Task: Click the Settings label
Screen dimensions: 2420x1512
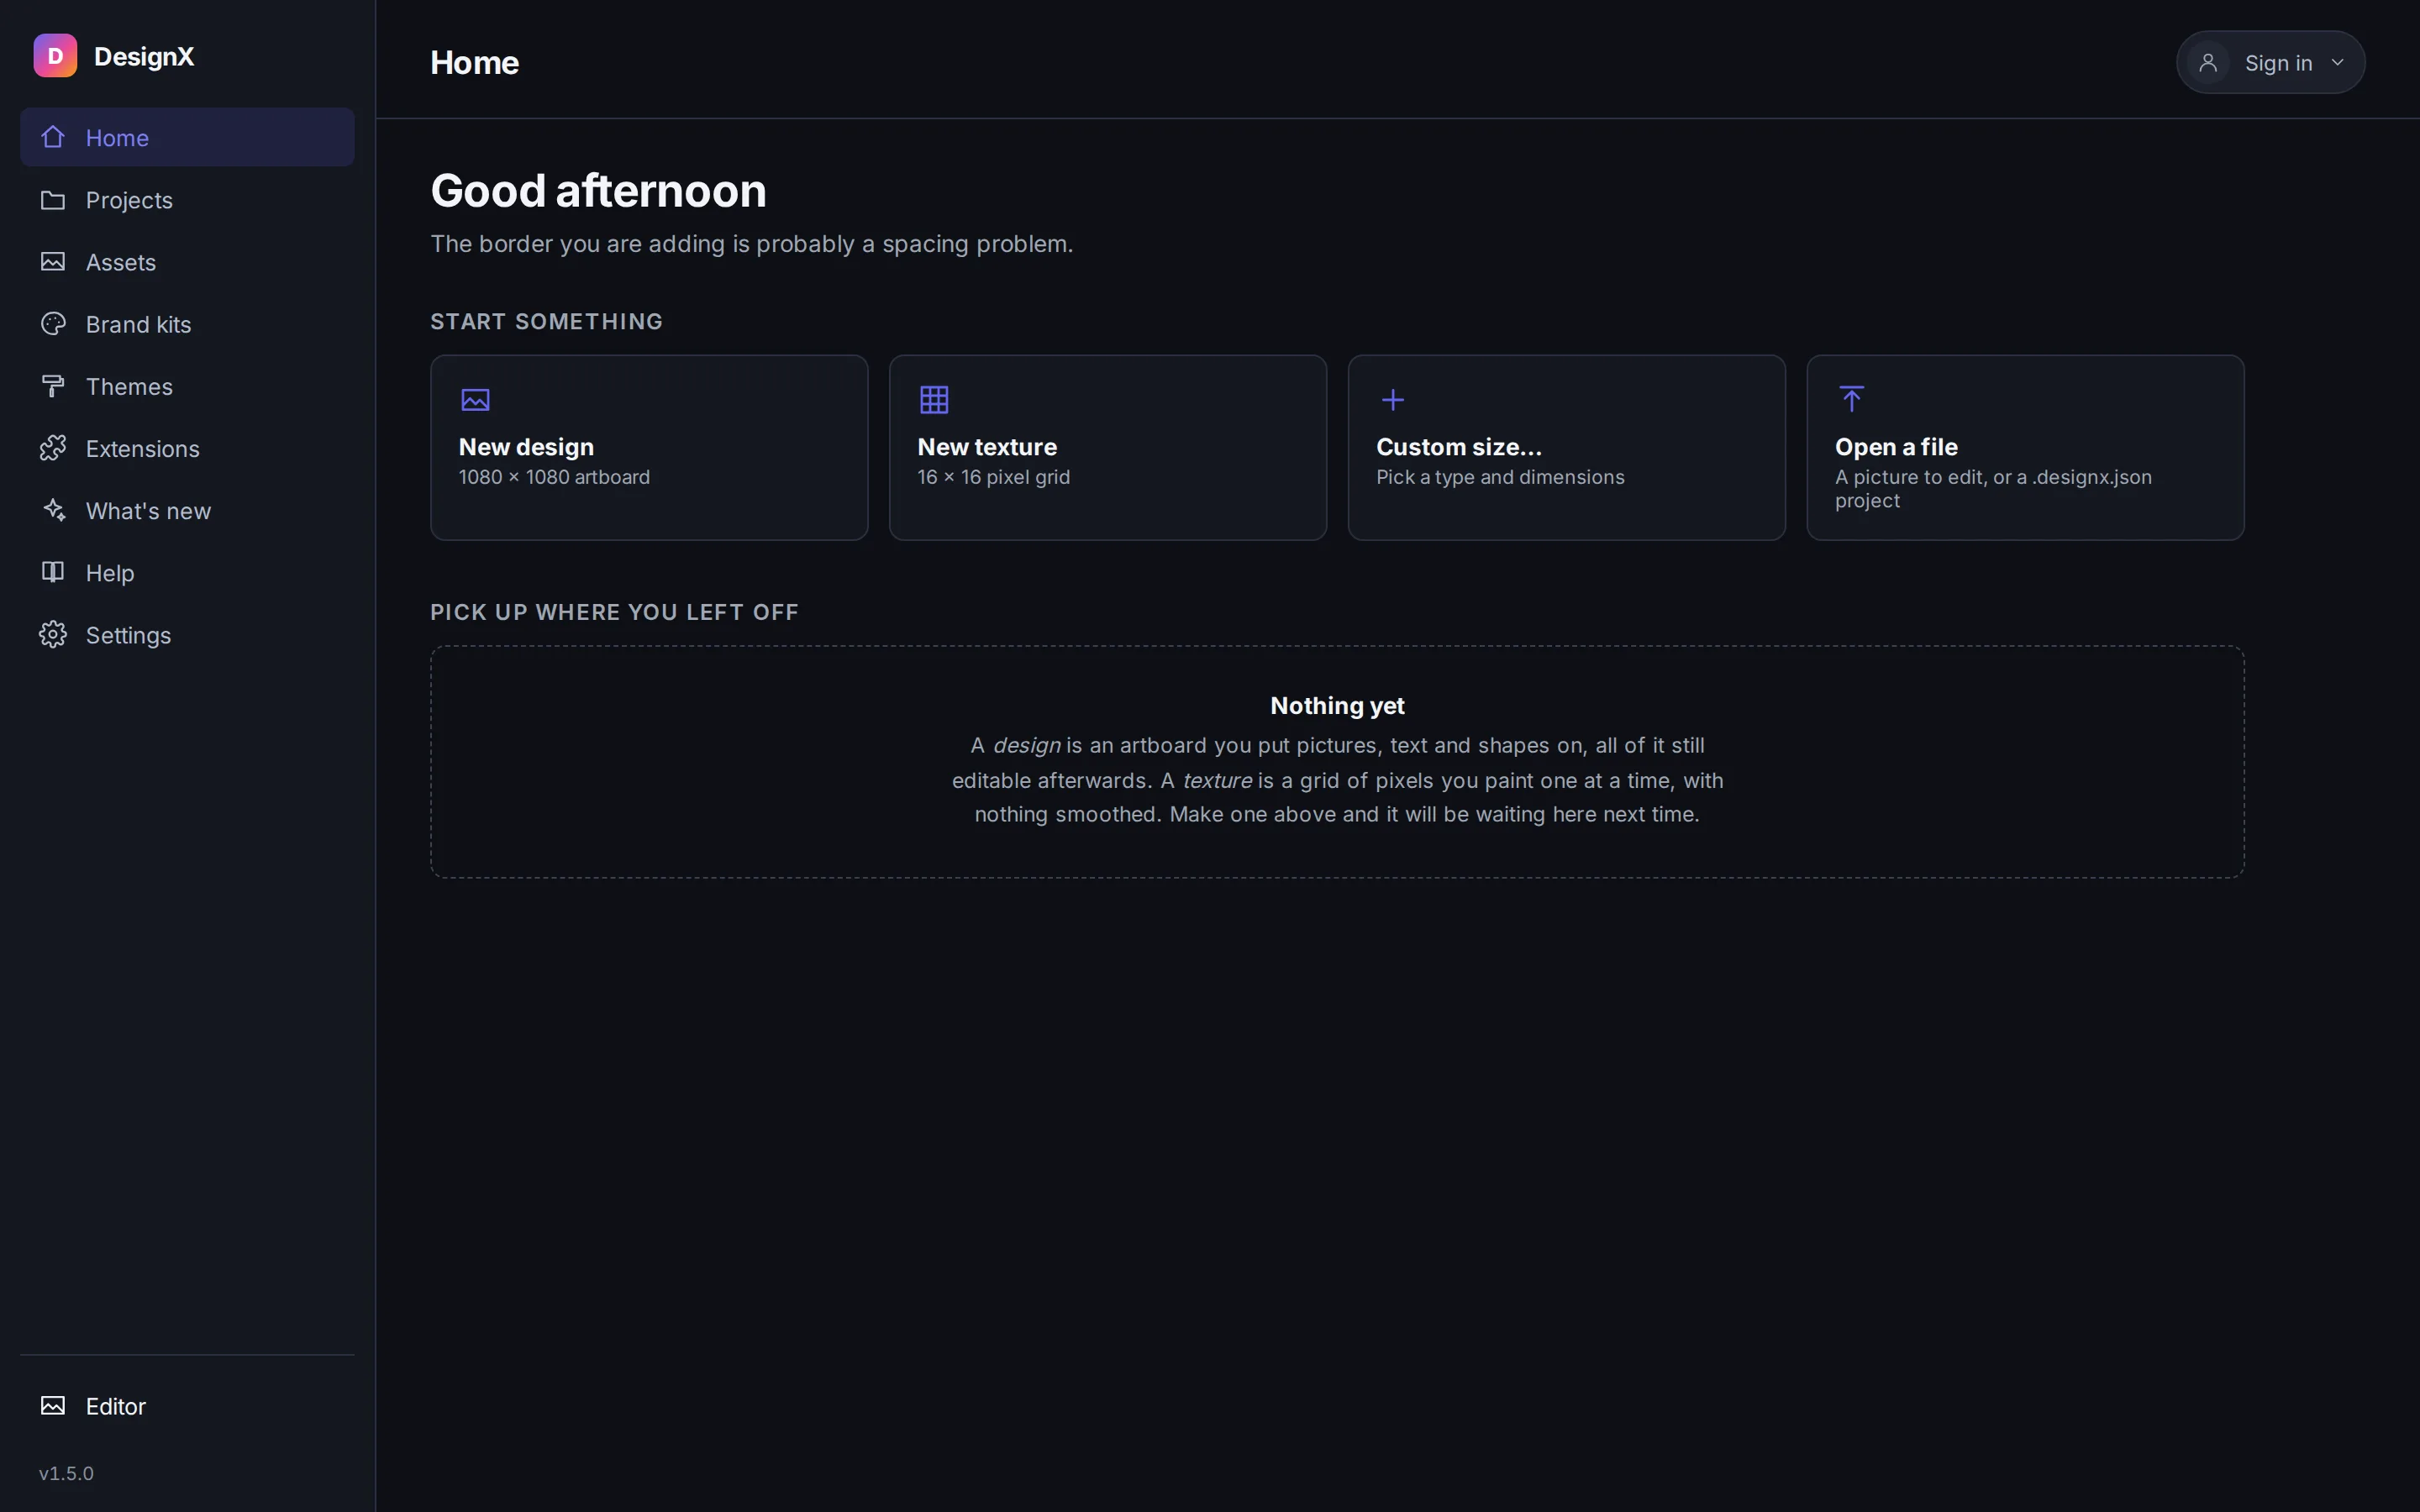Action: pos(128,635)
